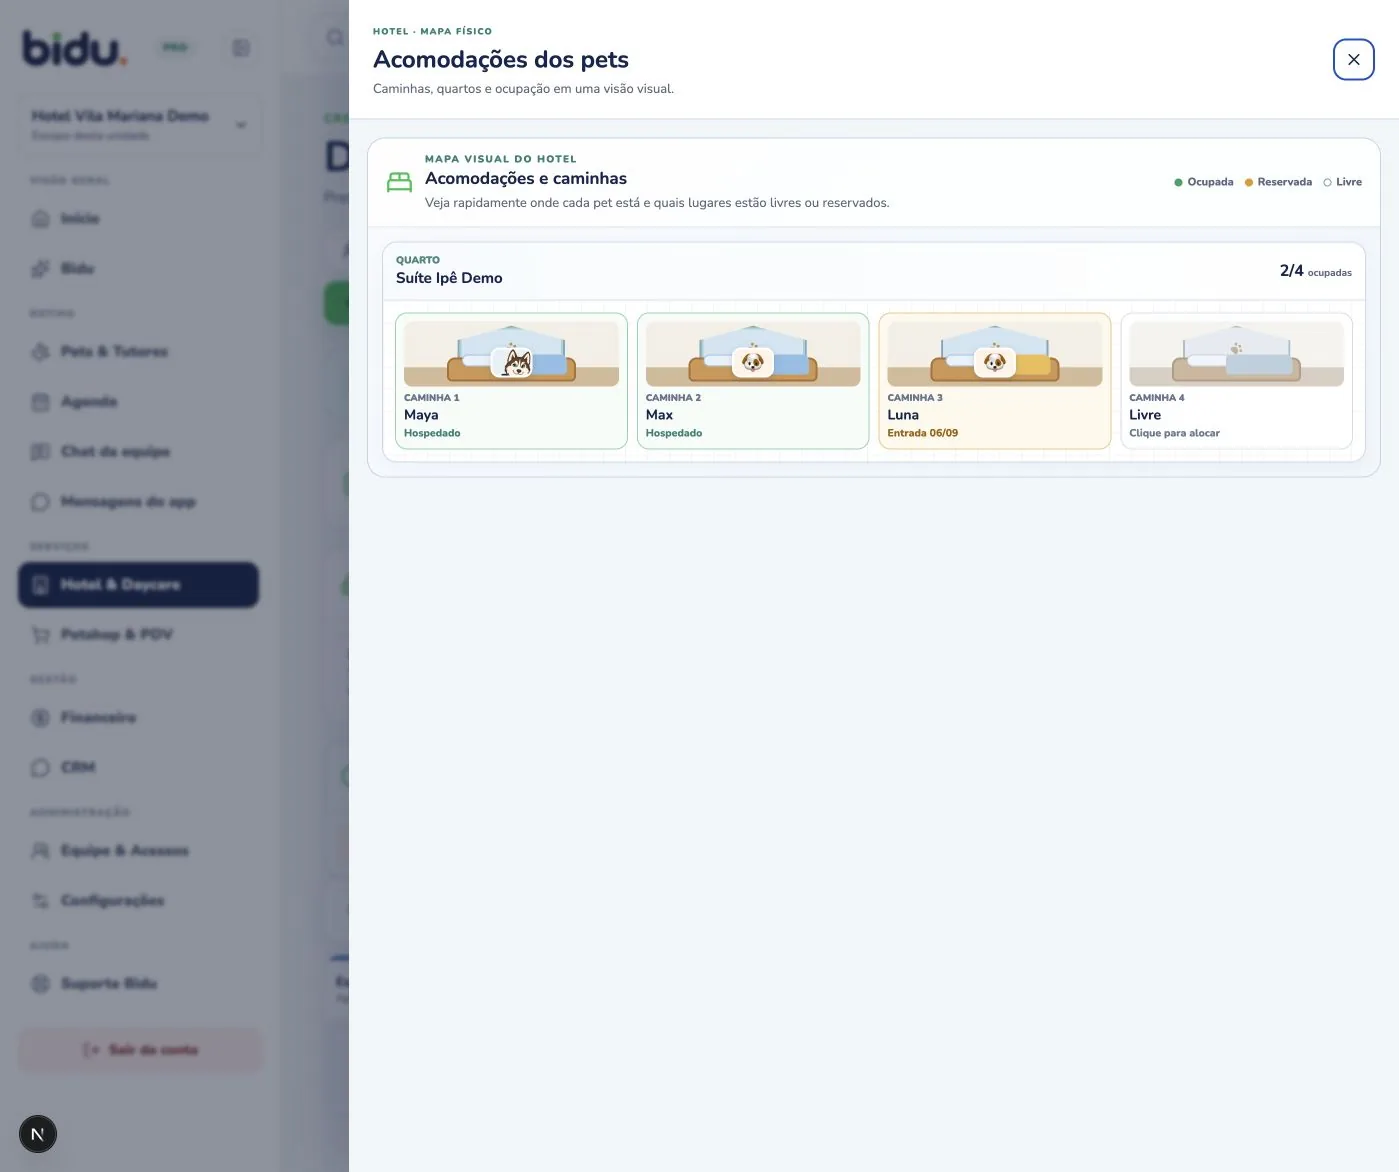Click Luna's dog avatar on Caminha 3
Image resolution: width=1399 pixels, height=1172 pixels.
click(995, 362)
